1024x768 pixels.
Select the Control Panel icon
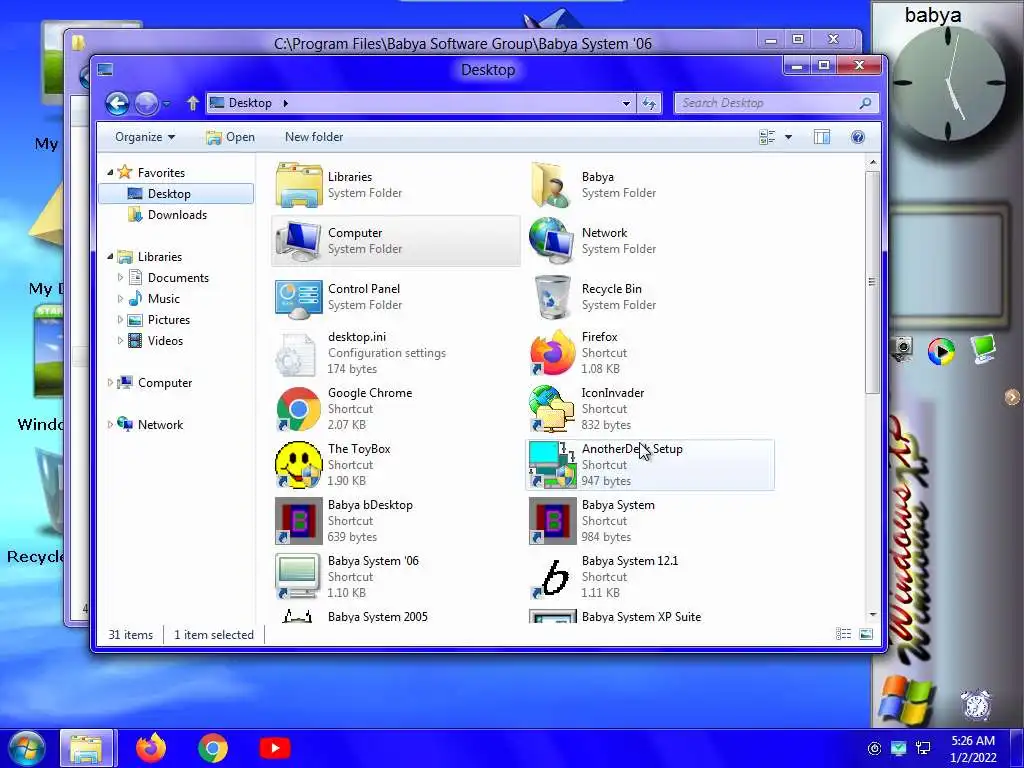point(298,297)
